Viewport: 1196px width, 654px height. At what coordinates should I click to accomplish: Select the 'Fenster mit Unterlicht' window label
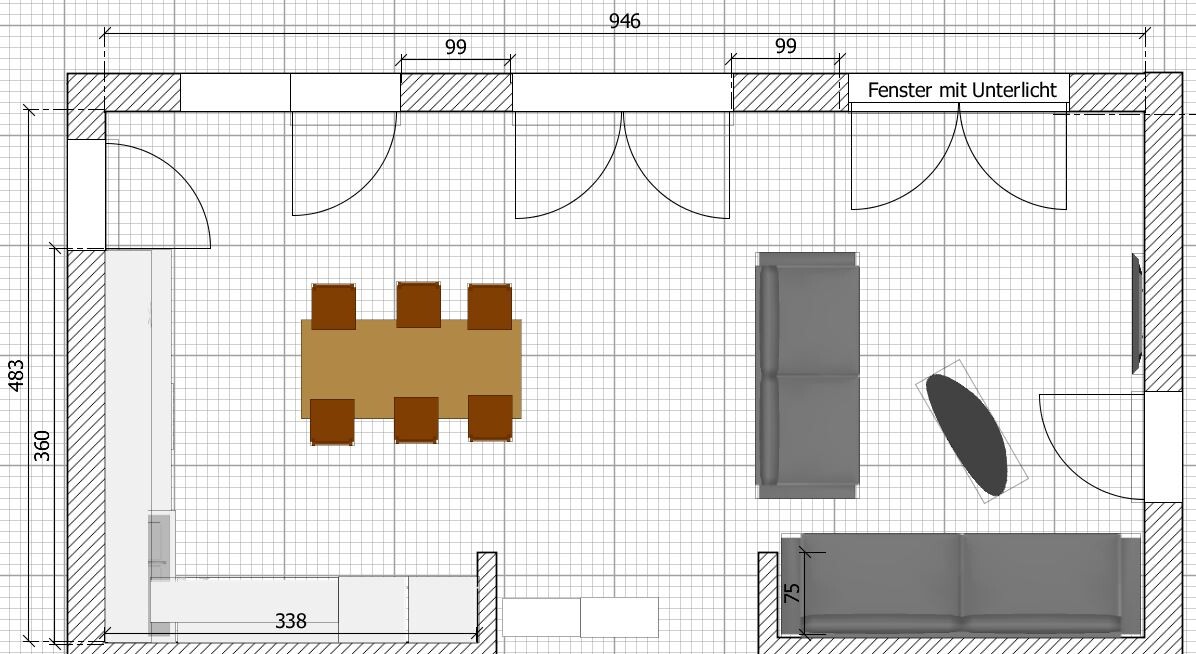961,90
